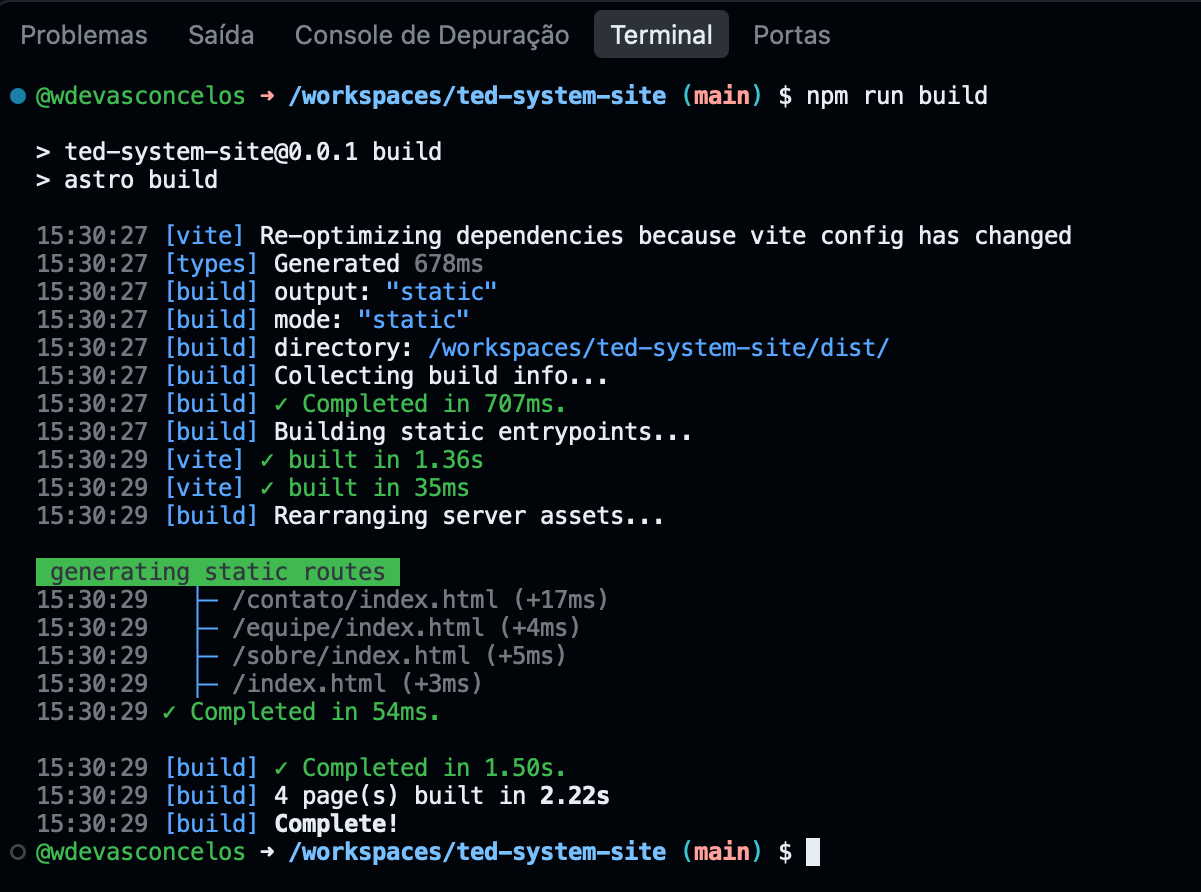The image size is (1201, 892).
Task: Switch to the Saída tab
Action: coord(221,35)
